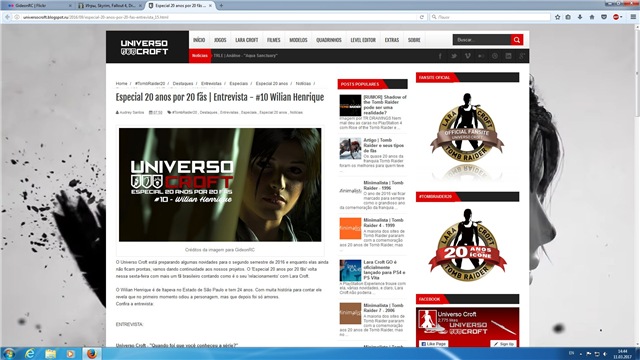This screenshot has width=640, height=360.
Task: Reload the page using the refresh icon
Action: click(422, 17)
